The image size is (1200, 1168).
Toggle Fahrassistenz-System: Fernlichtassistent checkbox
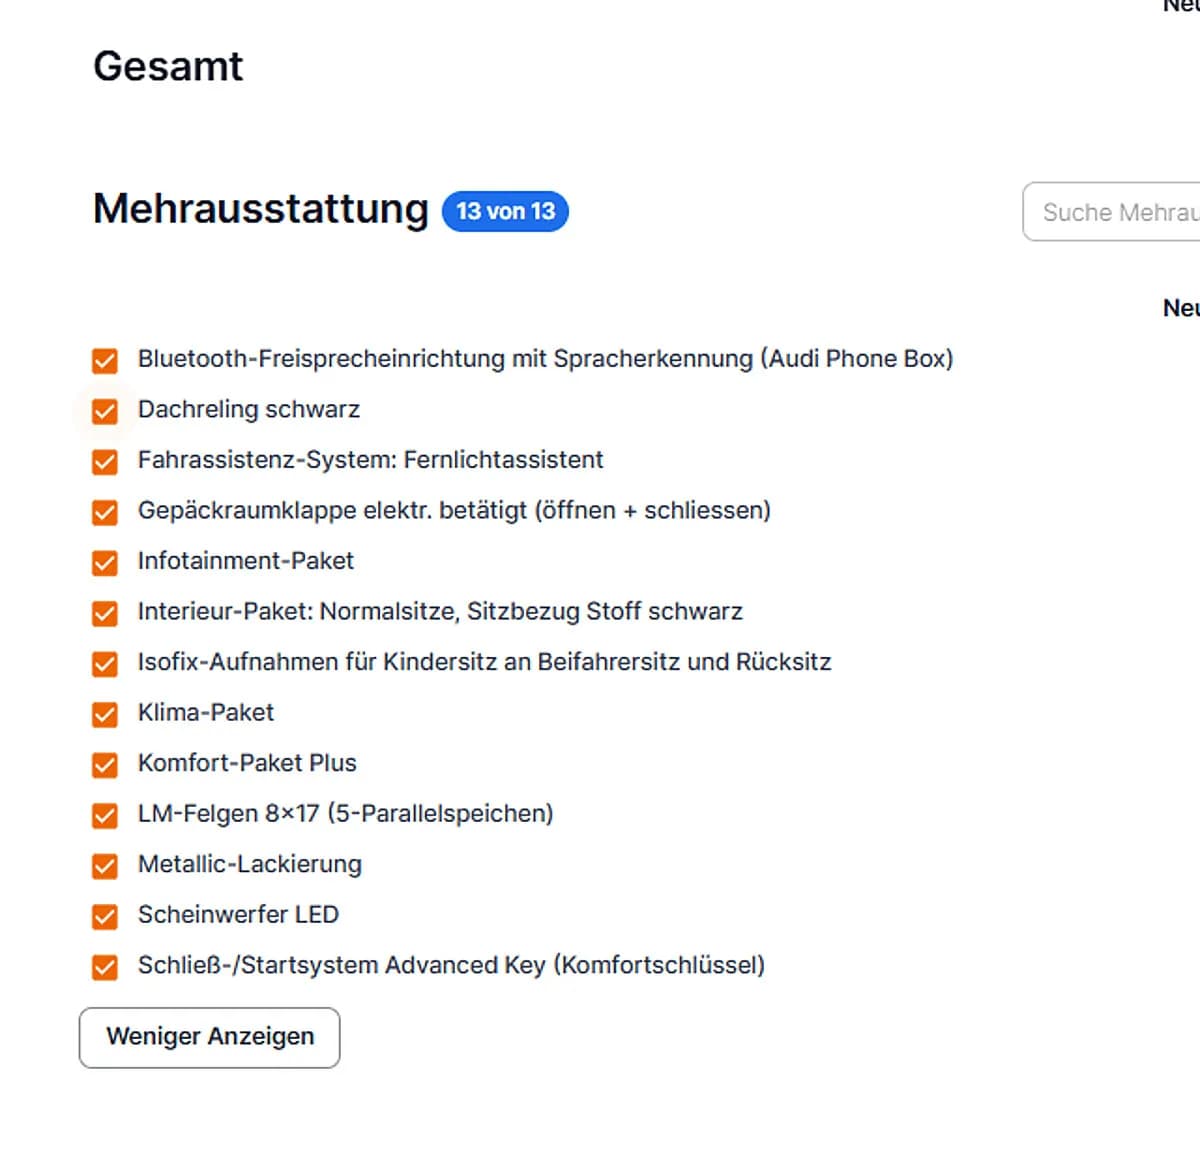coord(105,461)
